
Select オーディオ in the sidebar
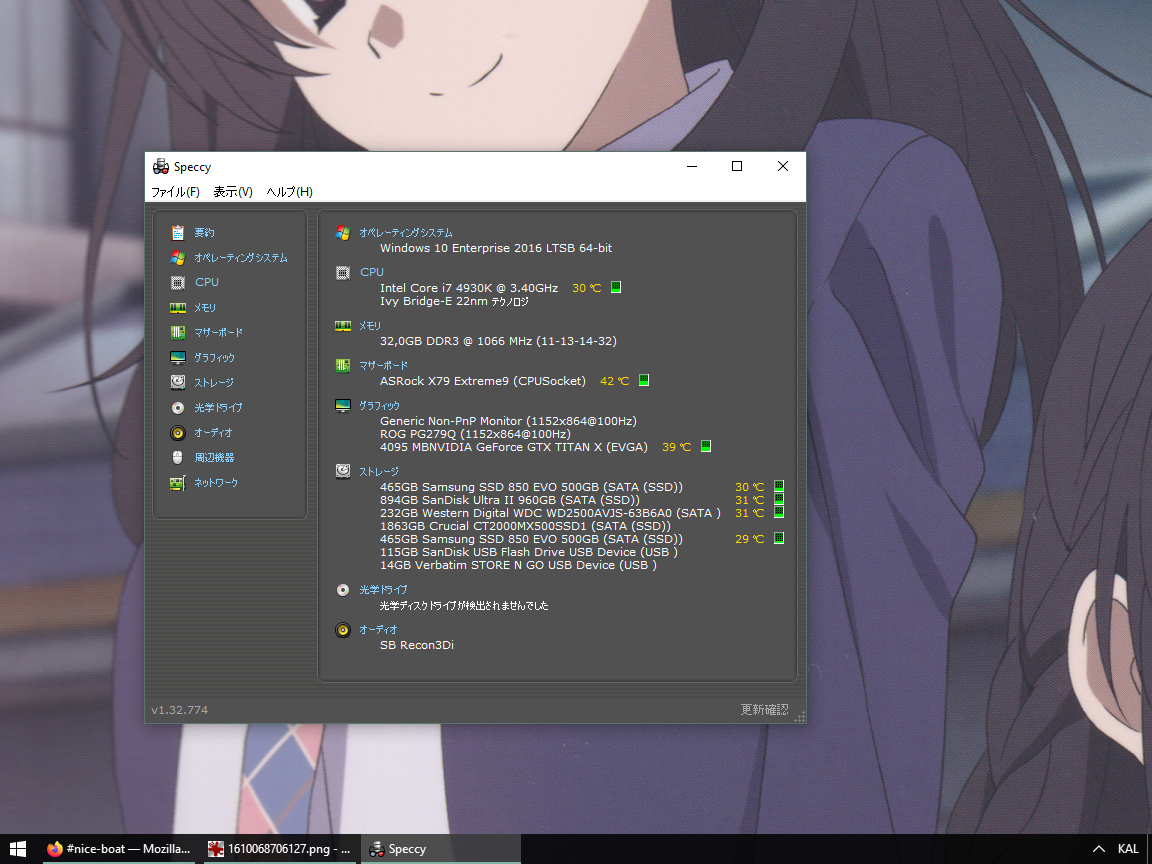tap(213, 433)
